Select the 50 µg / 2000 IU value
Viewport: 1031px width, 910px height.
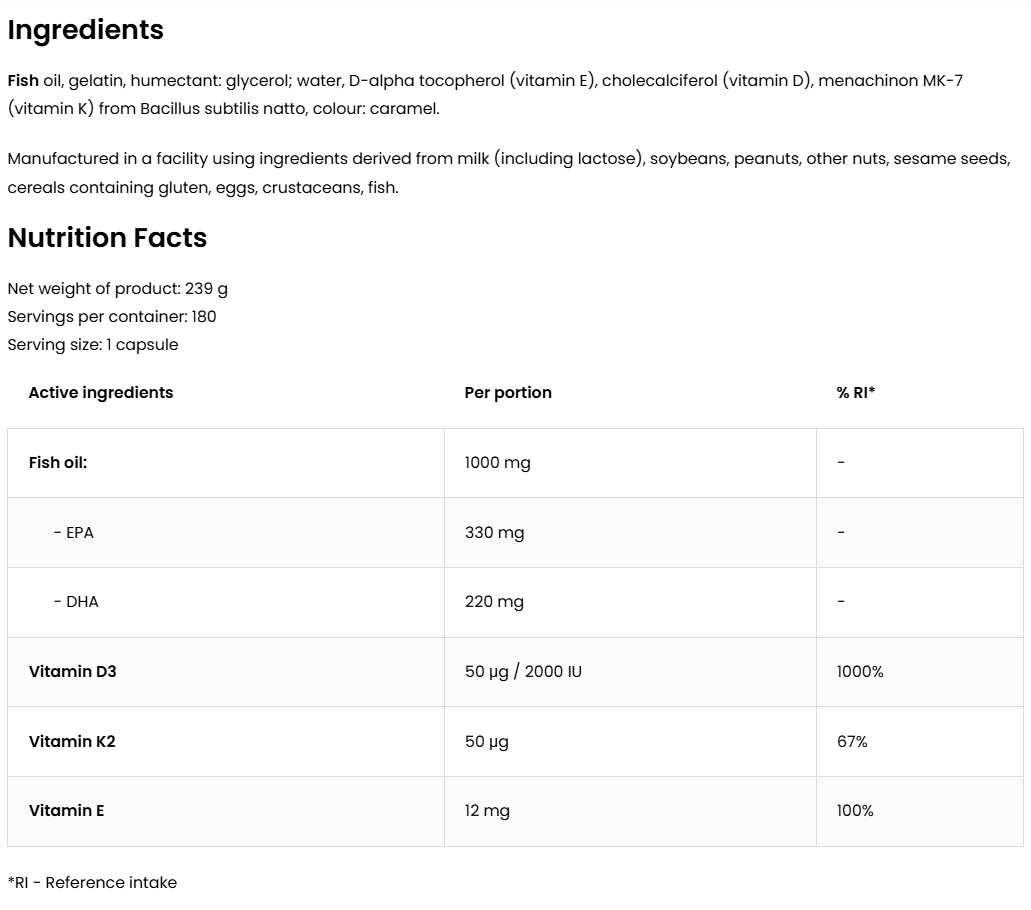coord(523,672)
